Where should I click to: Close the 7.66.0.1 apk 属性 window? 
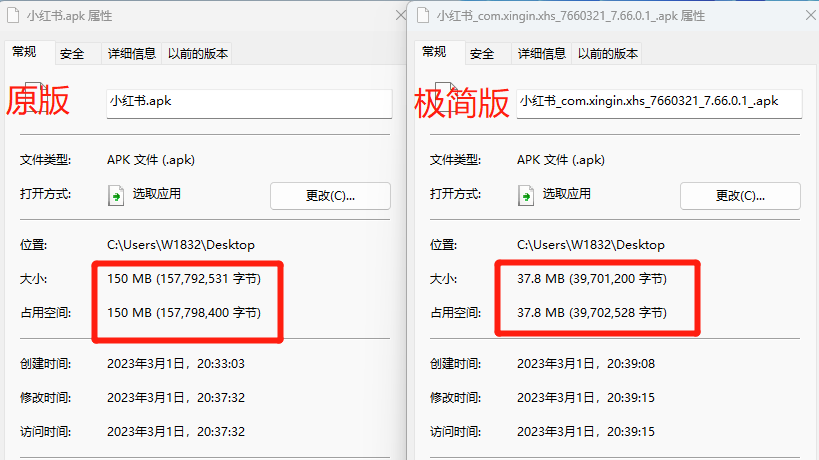tap(811, 15)
